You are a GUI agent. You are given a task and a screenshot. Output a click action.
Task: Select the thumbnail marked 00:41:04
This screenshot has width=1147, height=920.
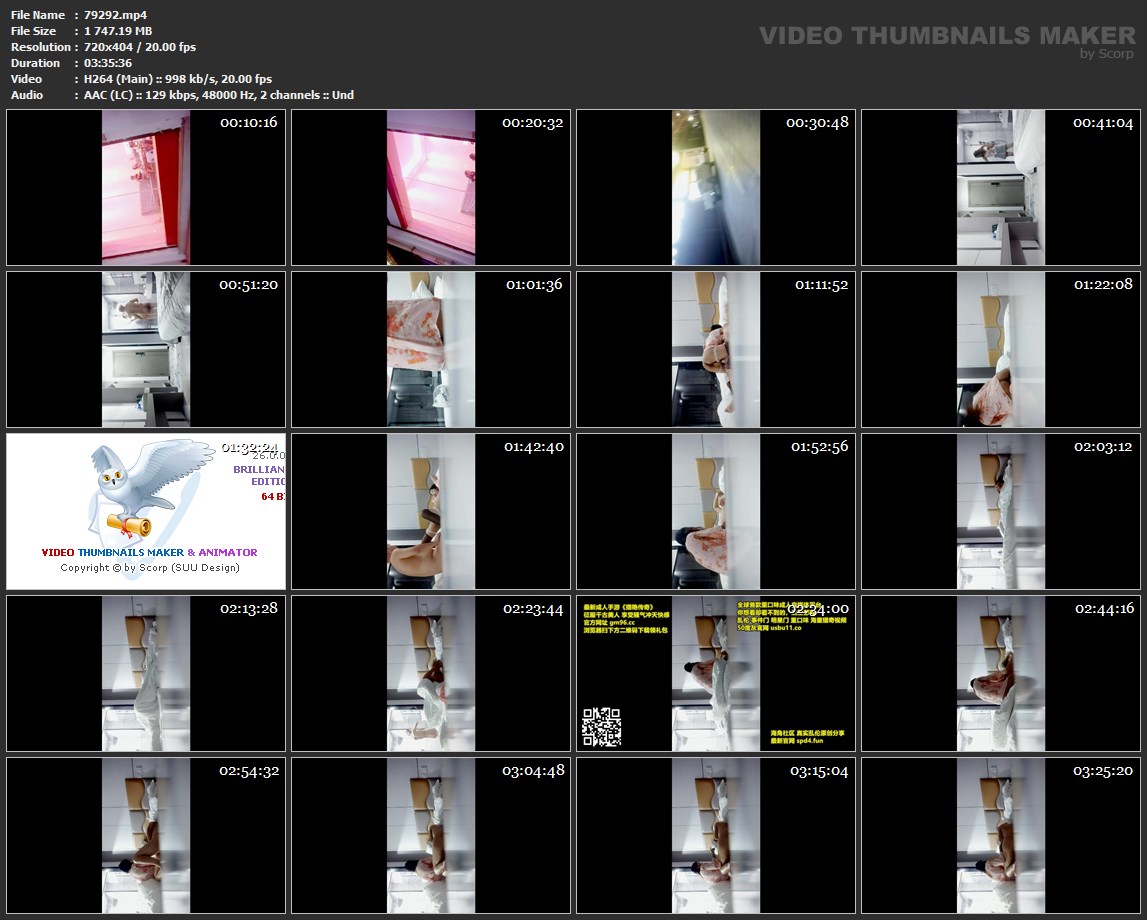coord(1001,187)
